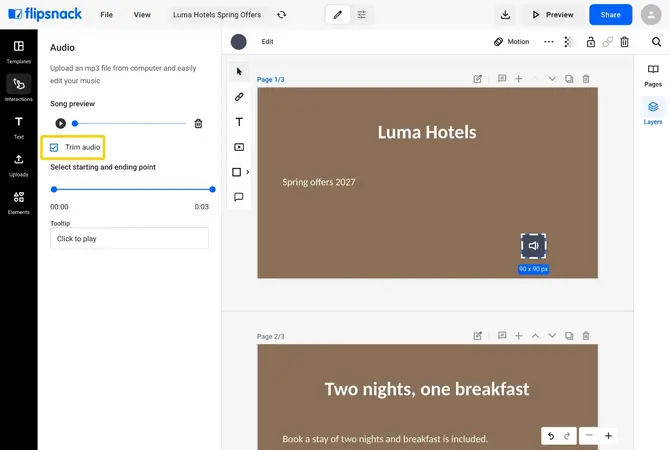Delete the uploaded song with trash icon
This screenshot has width=670, height=450.
tap(198, 124)
